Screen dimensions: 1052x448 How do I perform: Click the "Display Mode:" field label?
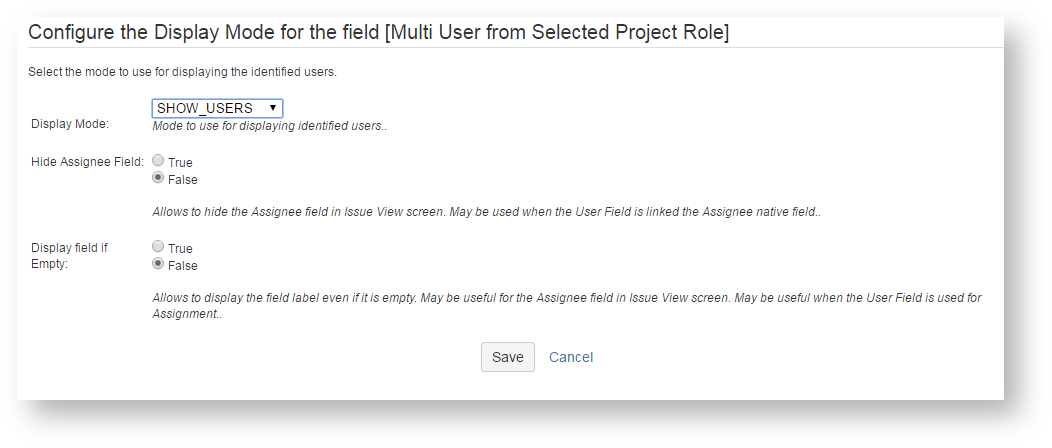70,124
